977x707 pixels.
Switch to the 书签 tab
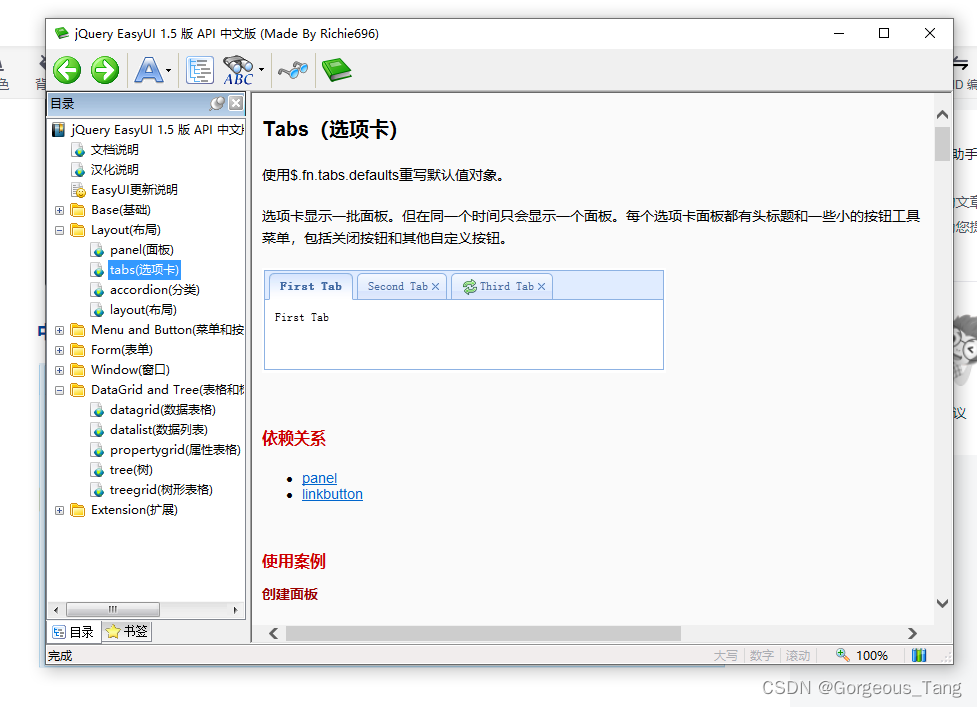[125, 631]
